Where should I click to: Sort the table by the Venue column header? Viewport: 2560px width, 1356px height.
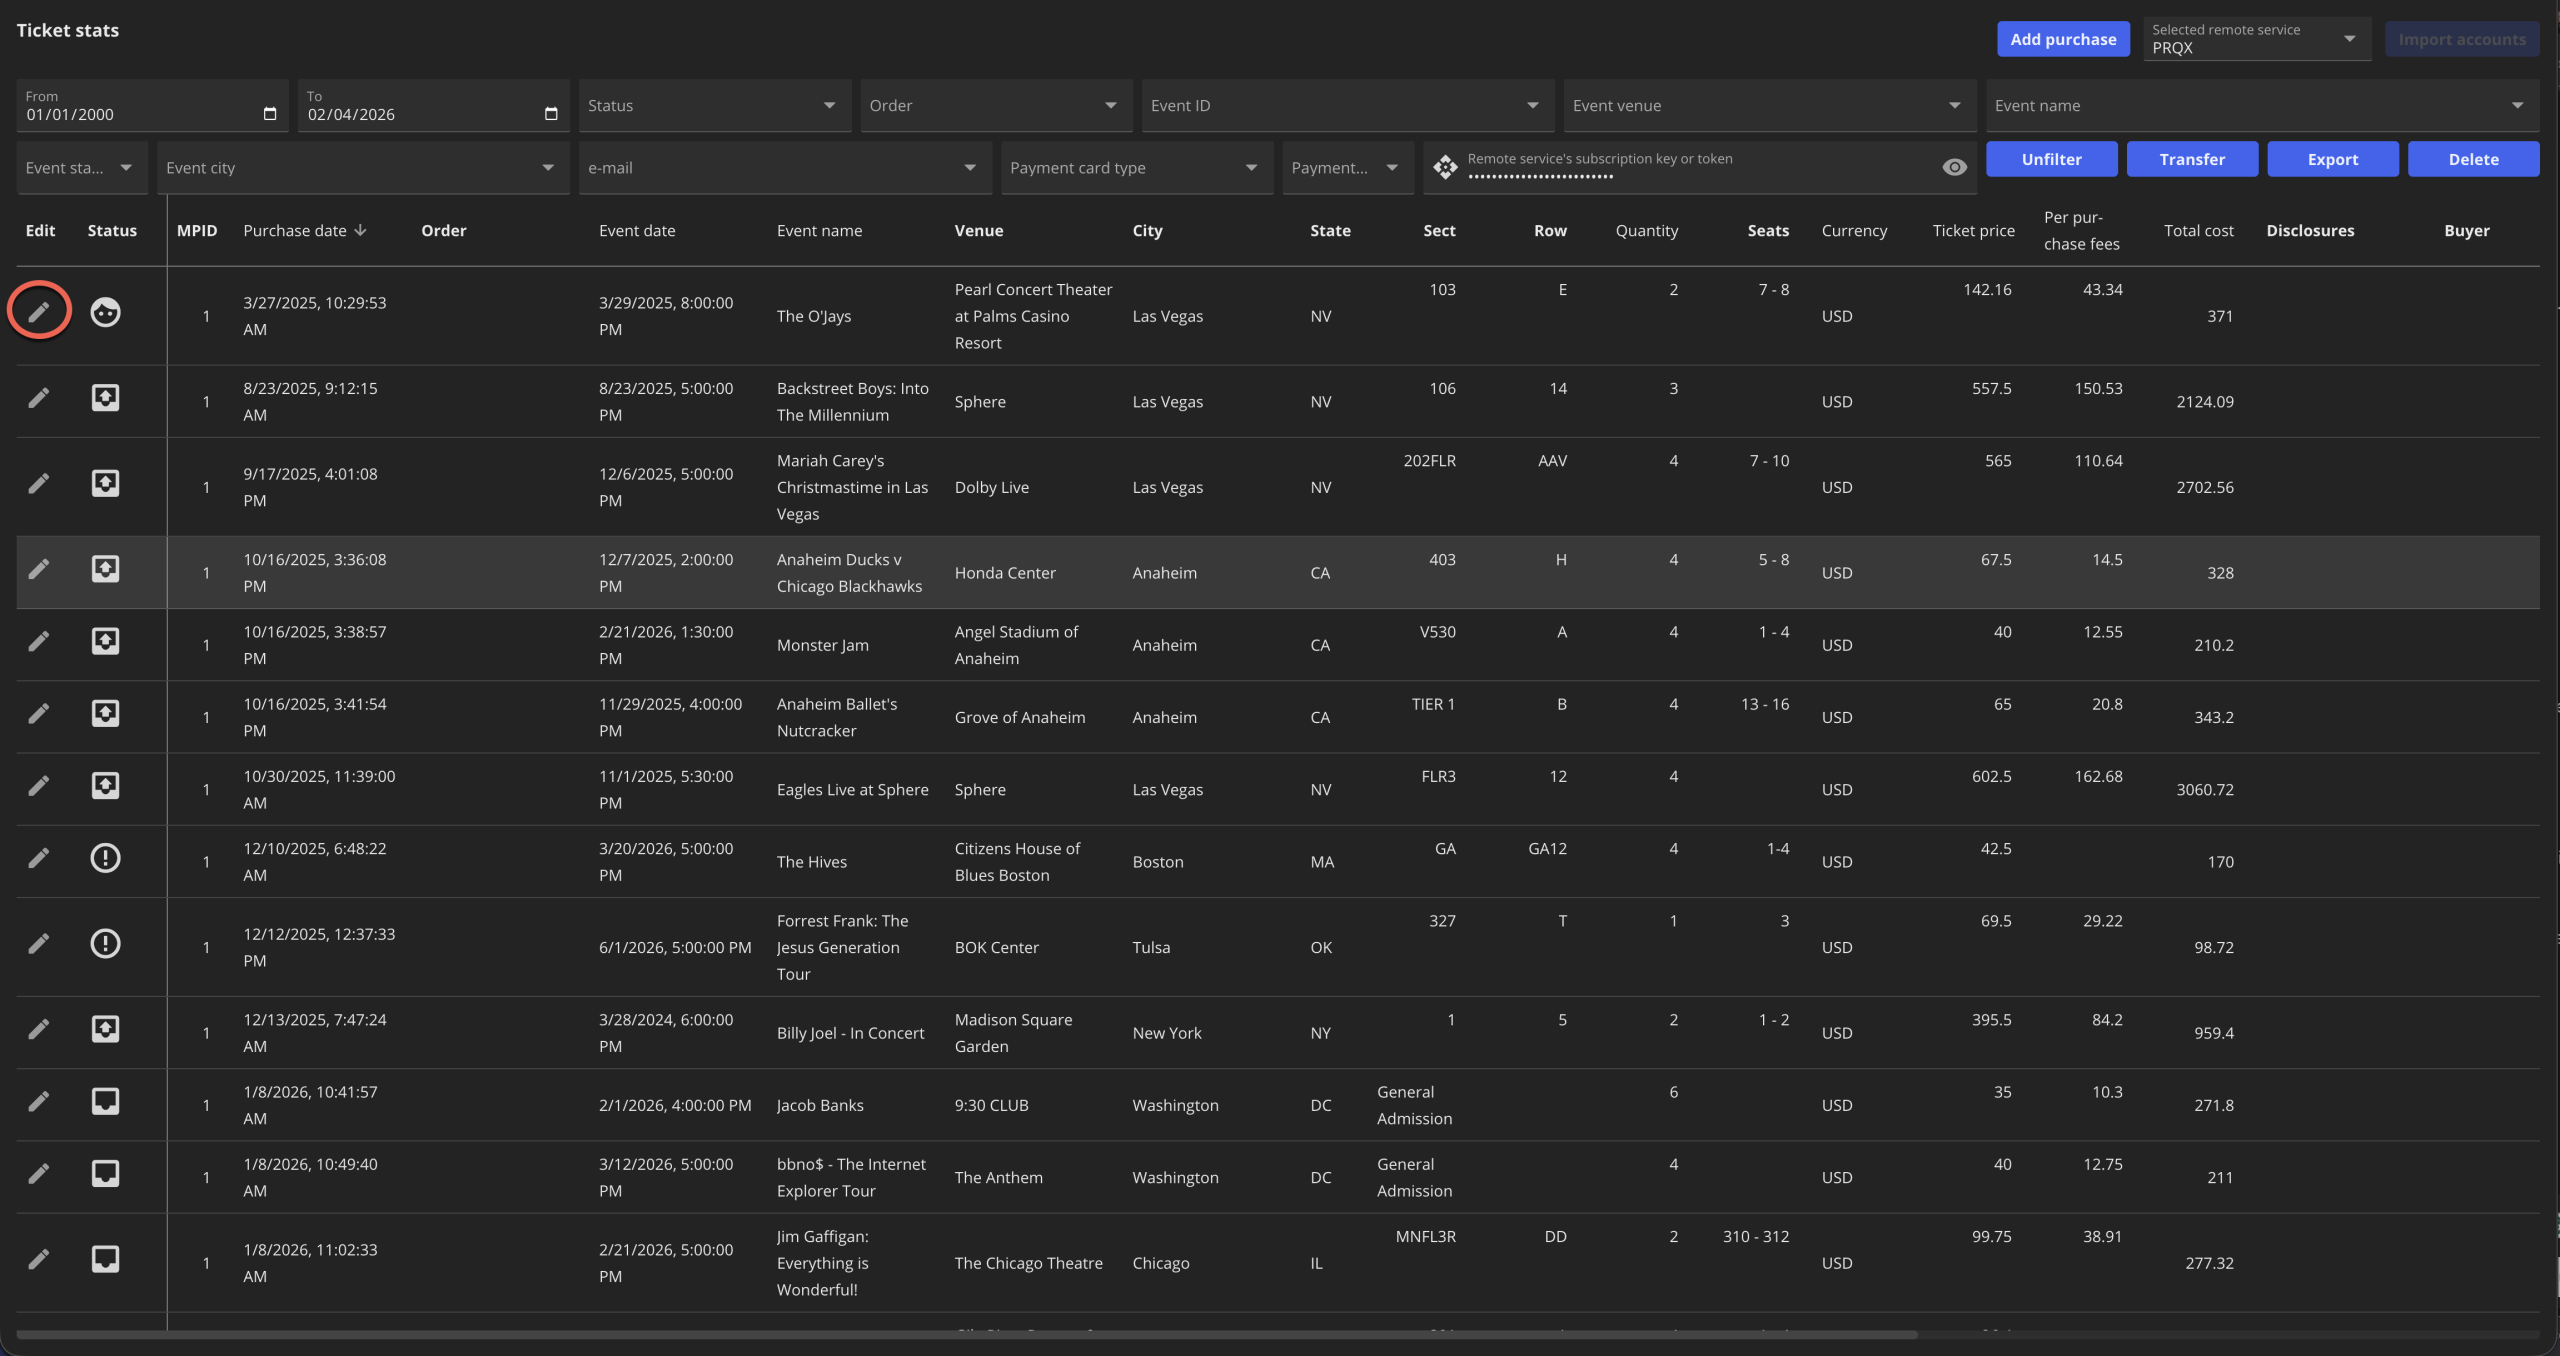click(978, 231)
